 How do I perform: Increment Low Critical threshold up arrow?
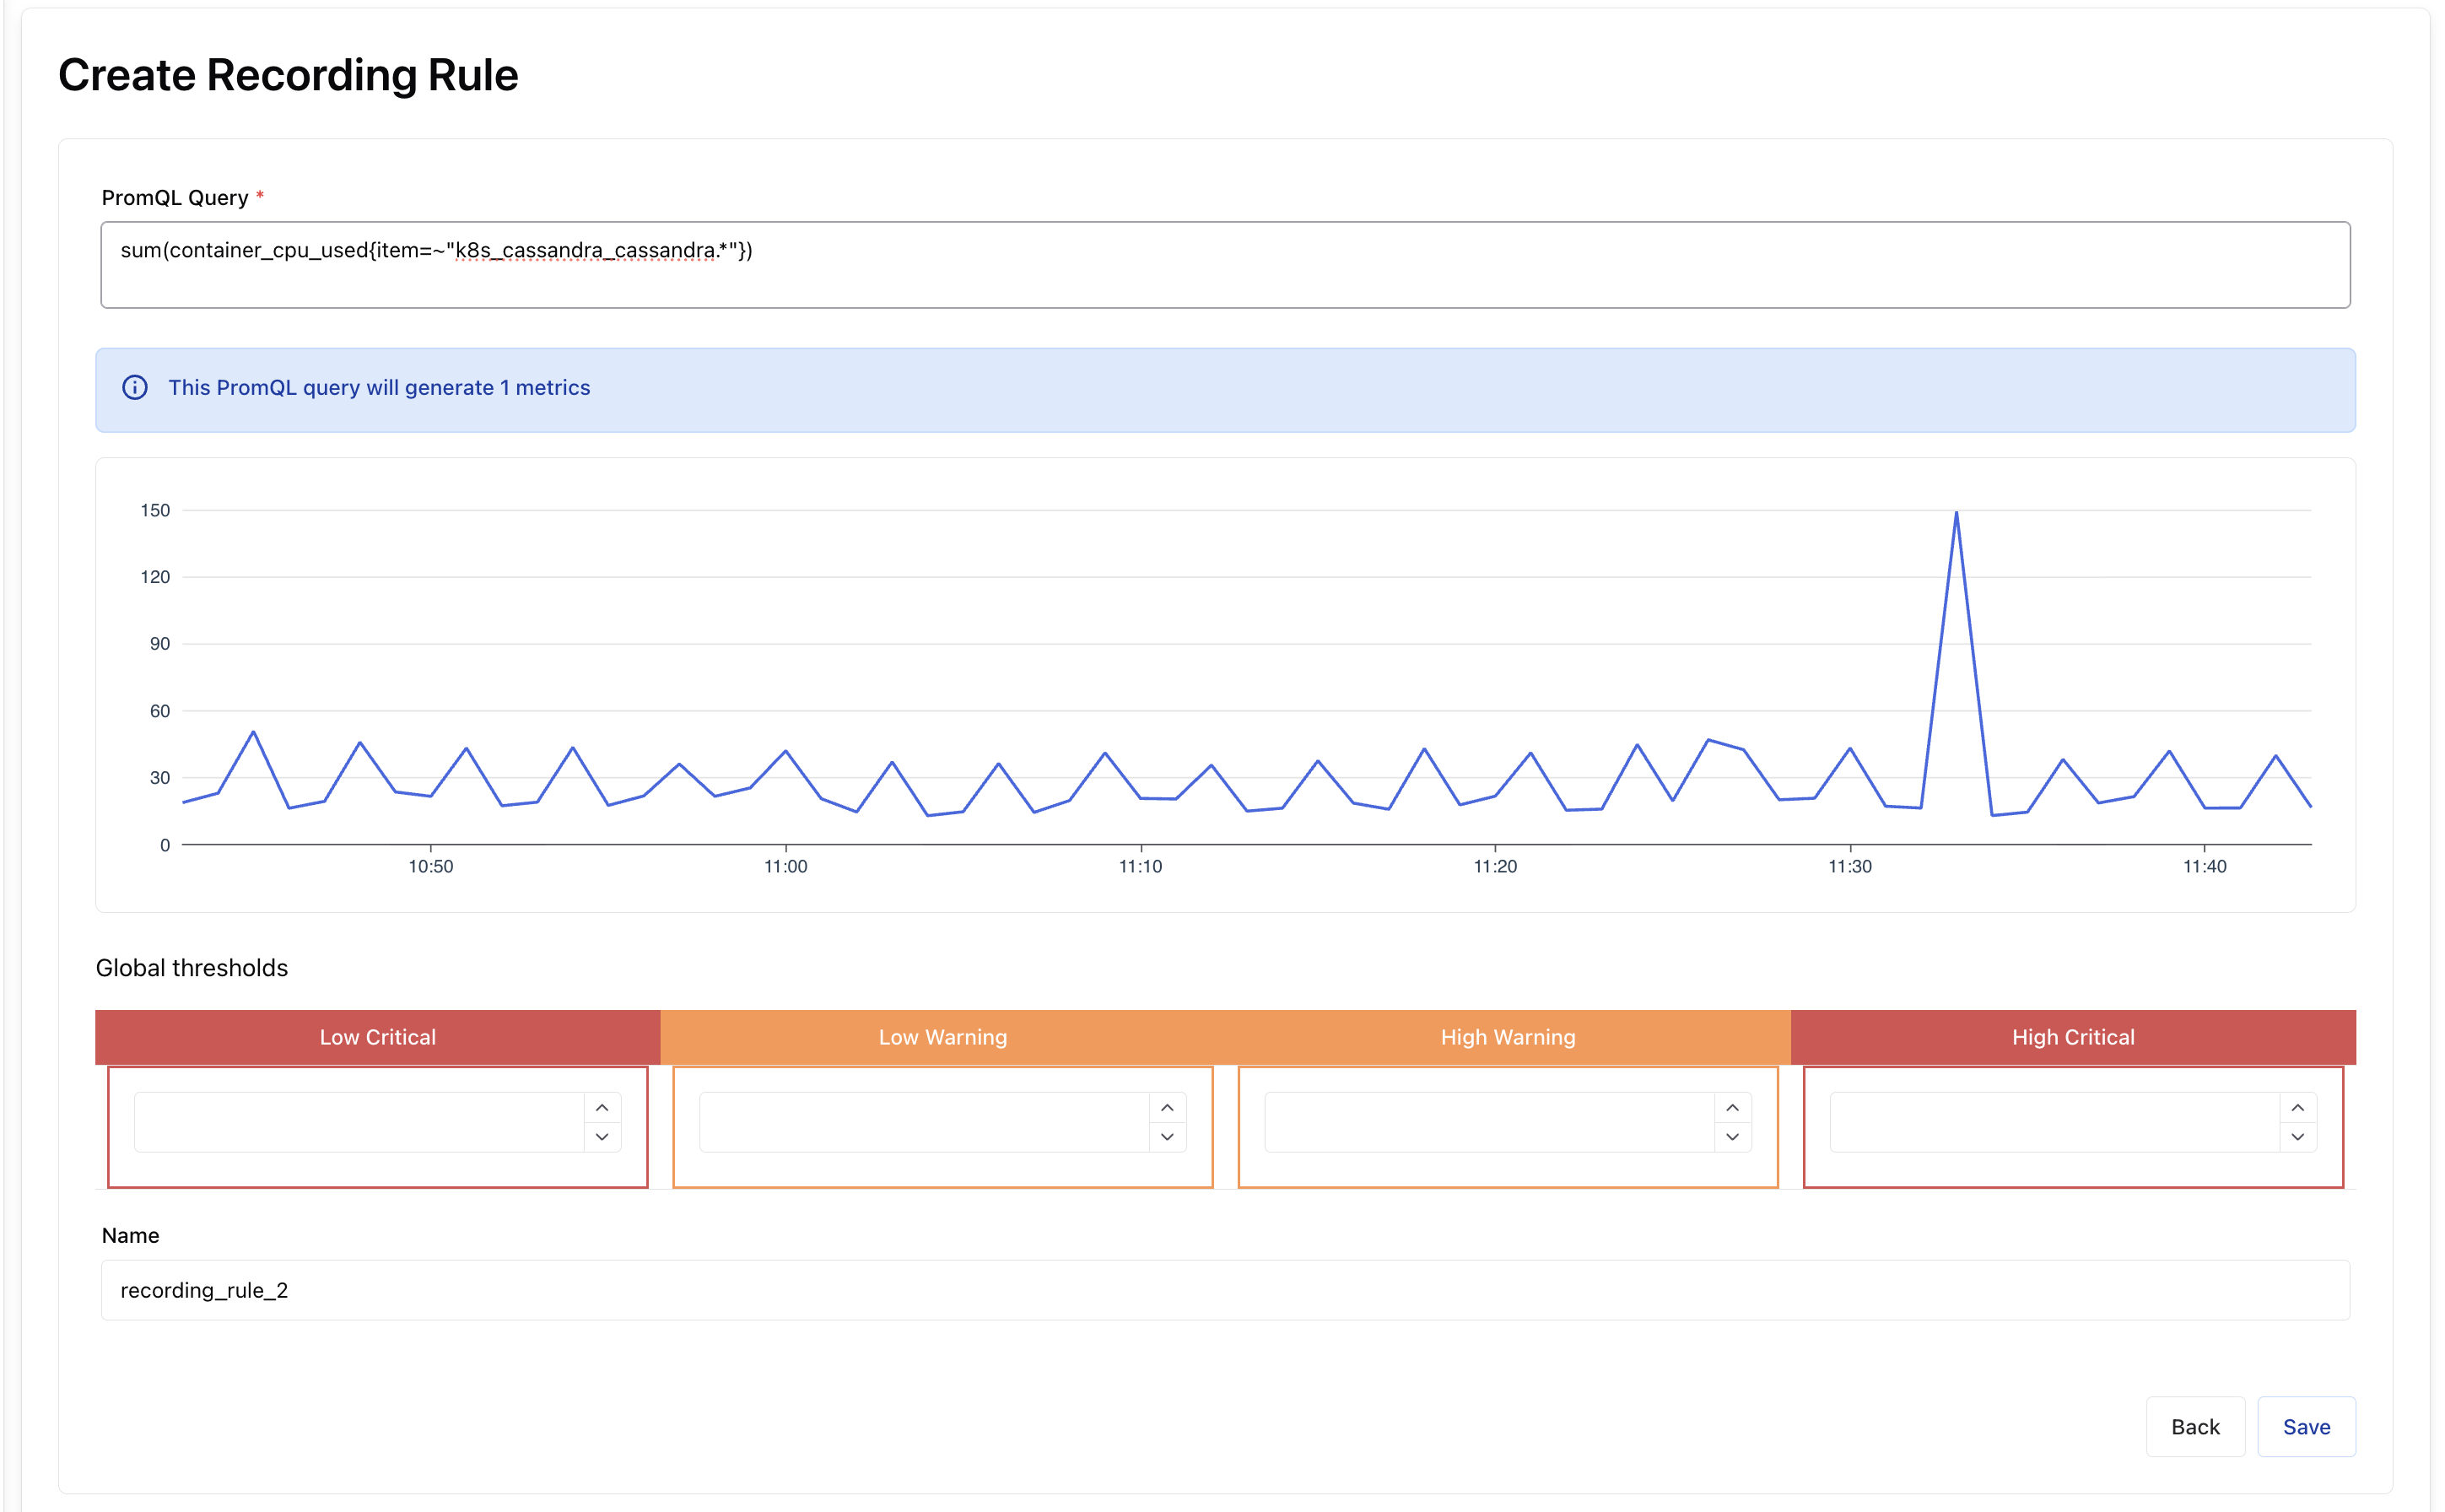(x=602, y=1107)
